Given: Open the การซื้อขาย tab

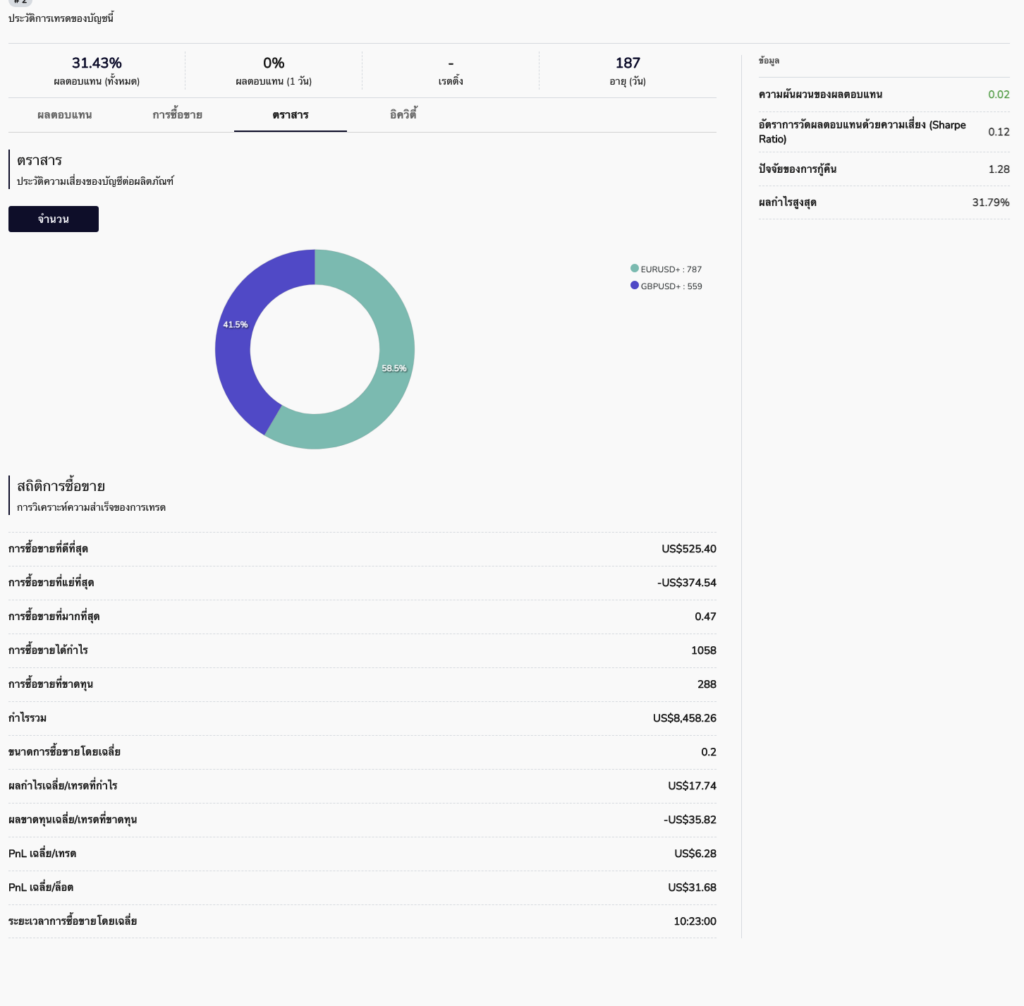Looking at the screenshot, I should point(177,115).
